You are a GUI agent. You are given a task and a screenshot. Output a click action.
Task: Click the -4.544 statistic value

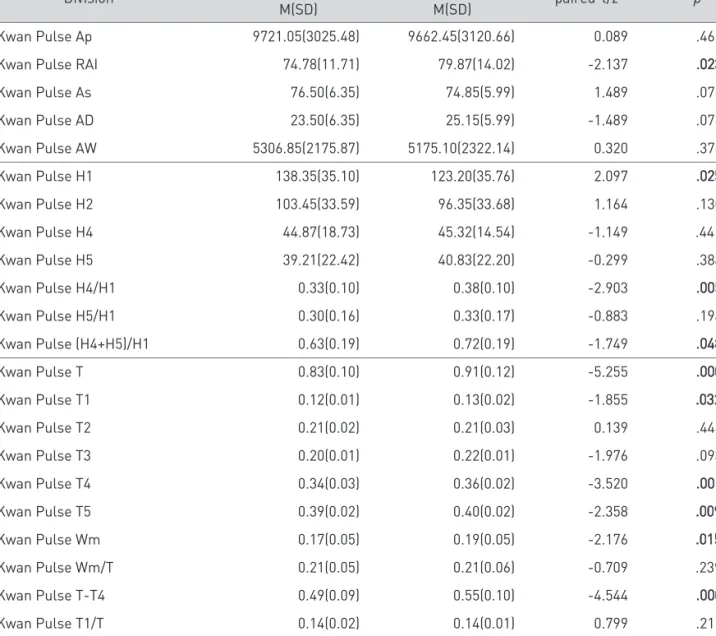point(608,595)
